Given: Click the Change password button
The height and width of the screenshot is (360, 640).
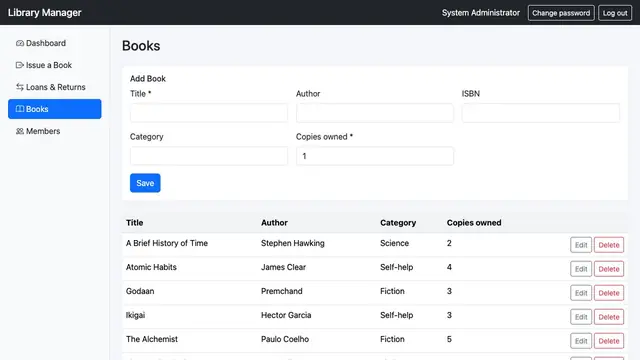Looking at the screenshot, I should tap(561, 13).
